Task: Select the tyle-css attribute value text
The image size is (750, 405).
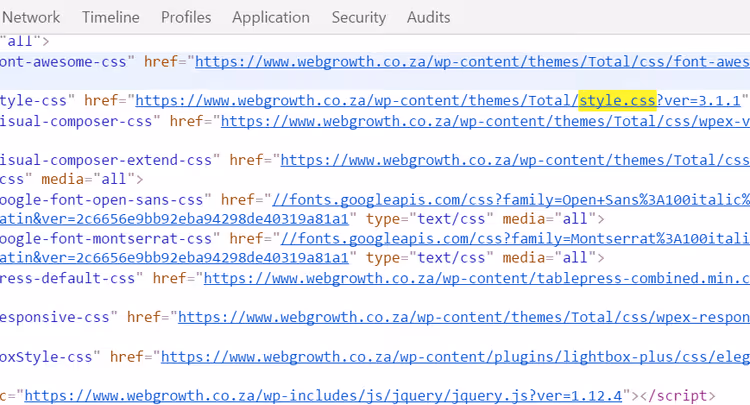Action: pyautogui.click(x=33, y=100)
